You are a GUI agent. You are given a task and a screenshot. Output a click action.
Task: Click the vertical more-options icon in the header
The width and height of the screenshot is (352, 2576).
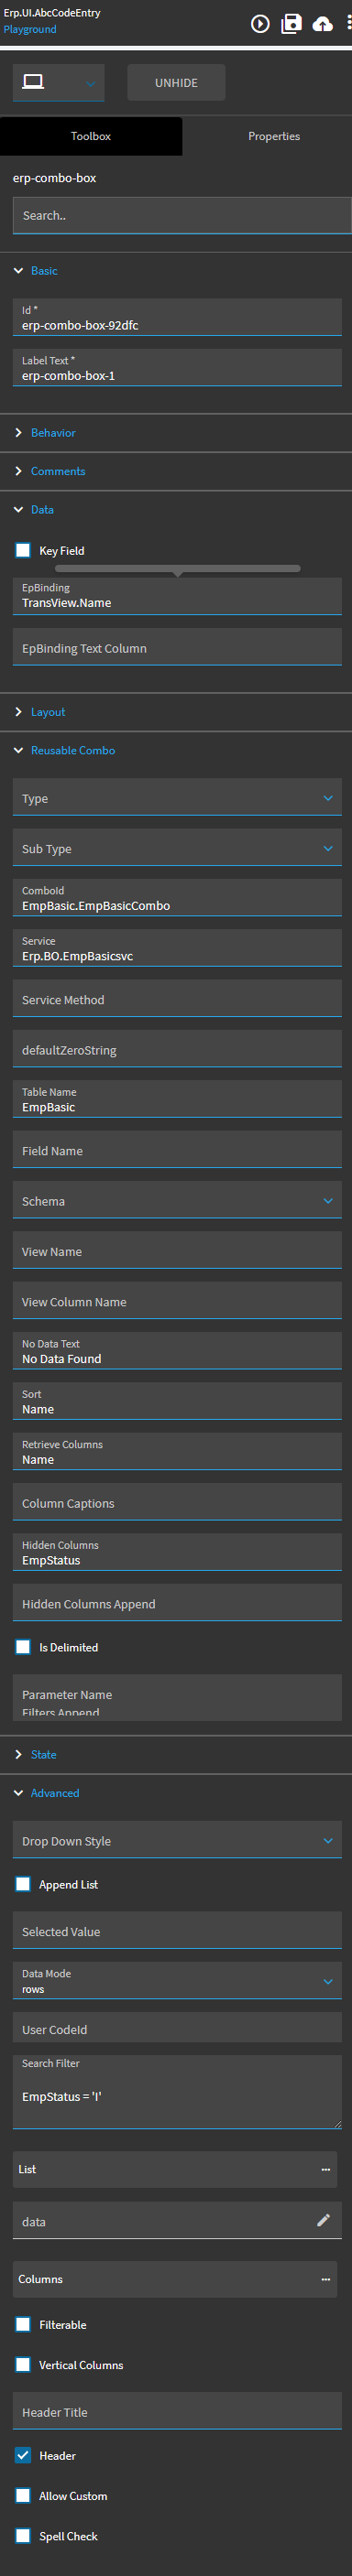click(x=348, y=24)
